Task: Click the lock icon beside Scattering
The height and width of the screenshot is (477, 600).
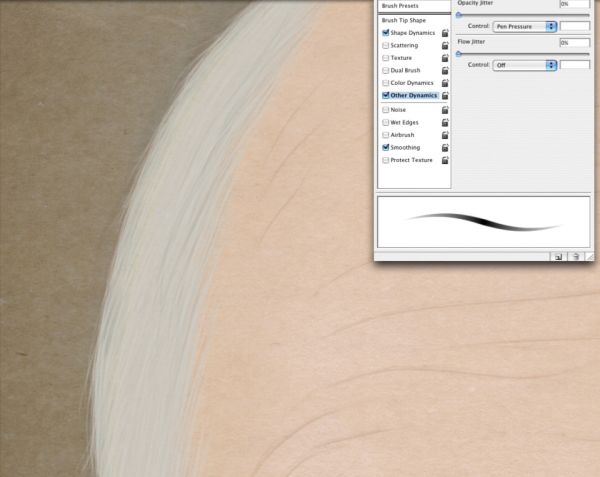Action: click(x=445, y=46)
